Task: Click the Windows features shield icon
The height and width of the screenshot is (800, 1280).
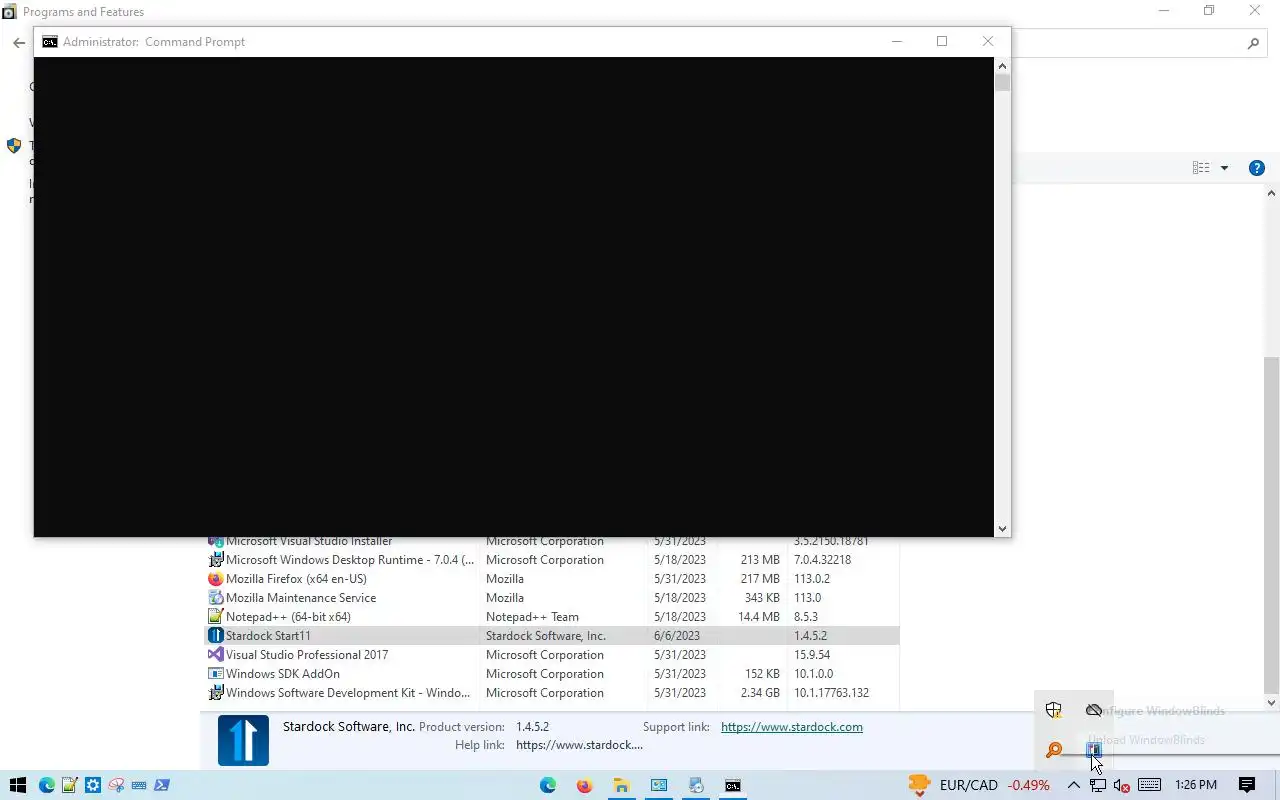Action: 14,145
